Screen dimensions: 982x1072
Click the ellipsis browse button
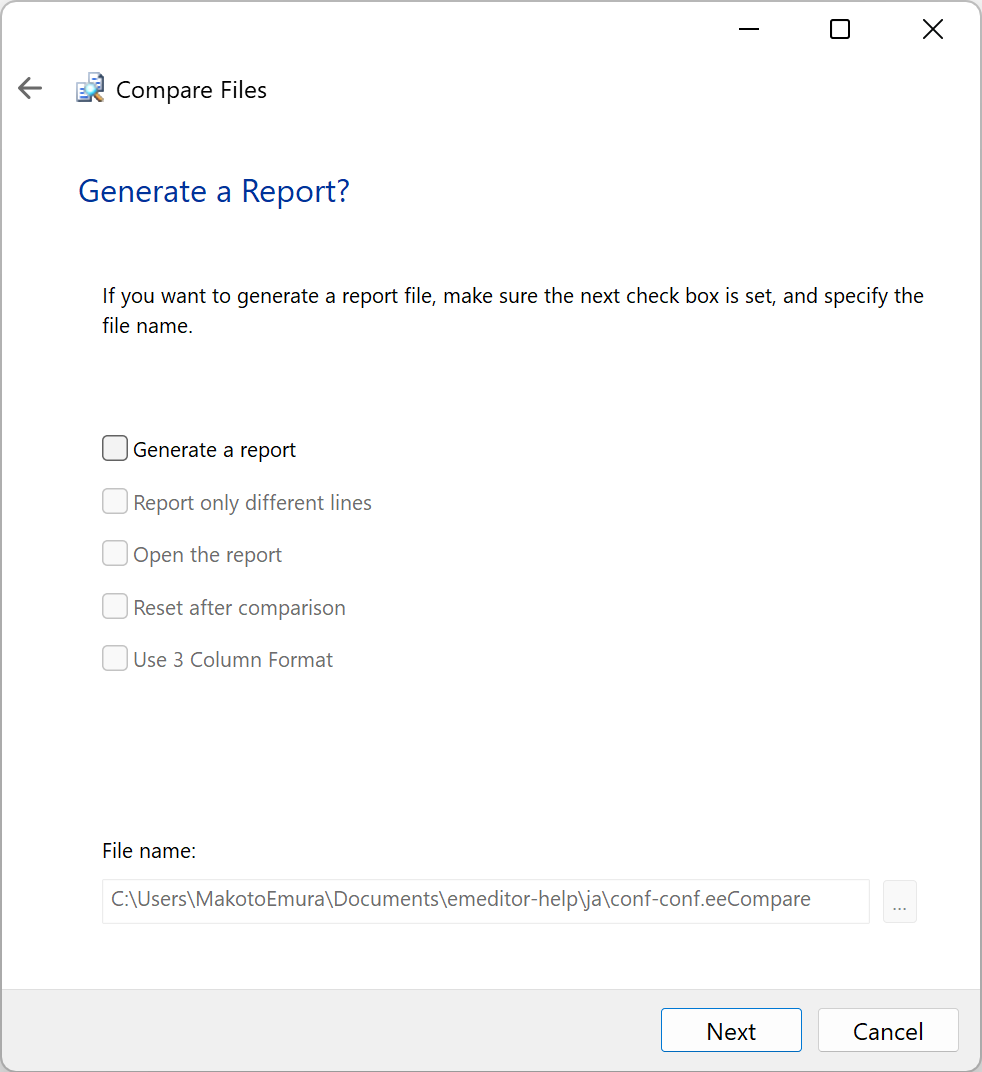pos(900,902)
